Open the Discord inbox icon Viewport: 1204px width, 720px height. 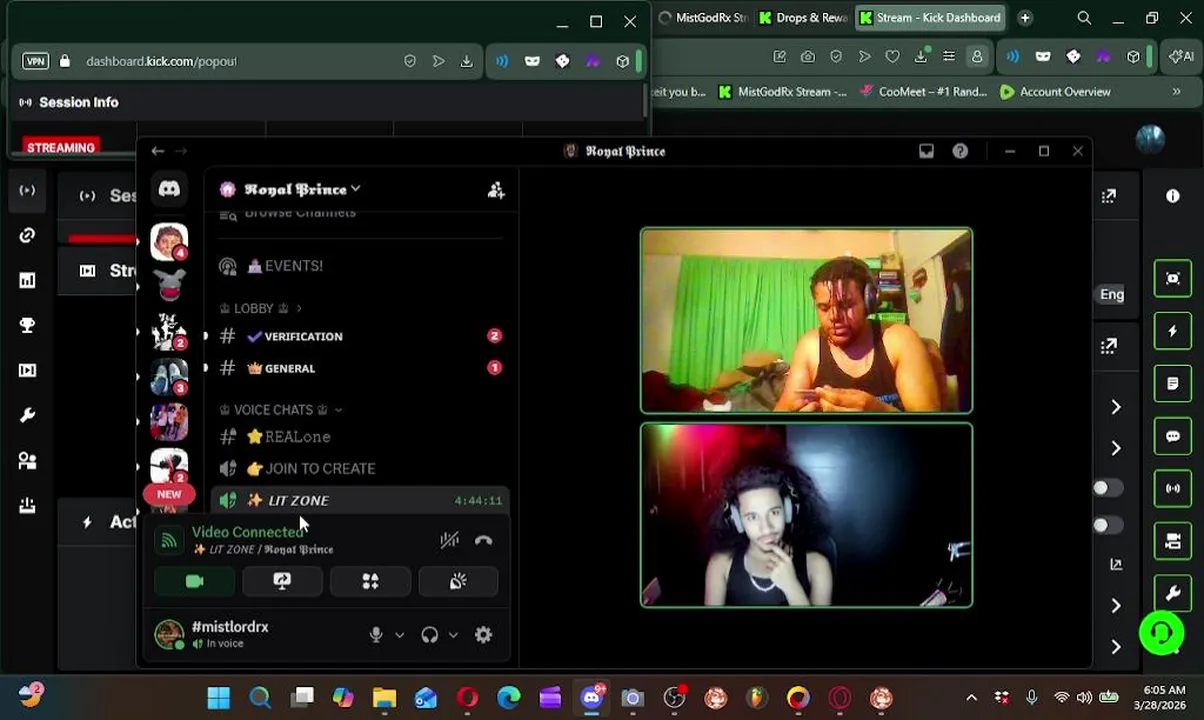click(926, 151)
